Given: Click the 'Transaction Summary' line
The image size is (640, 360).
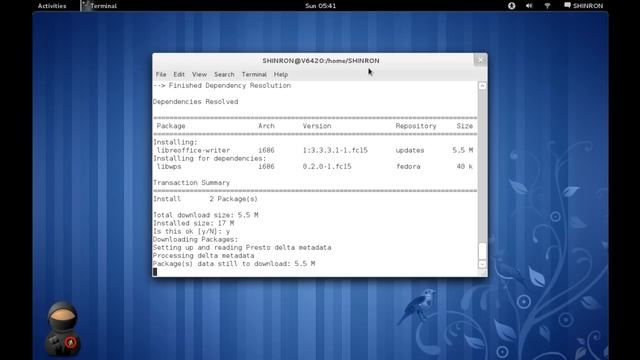Looking at the screenshot, I should 191,182.
